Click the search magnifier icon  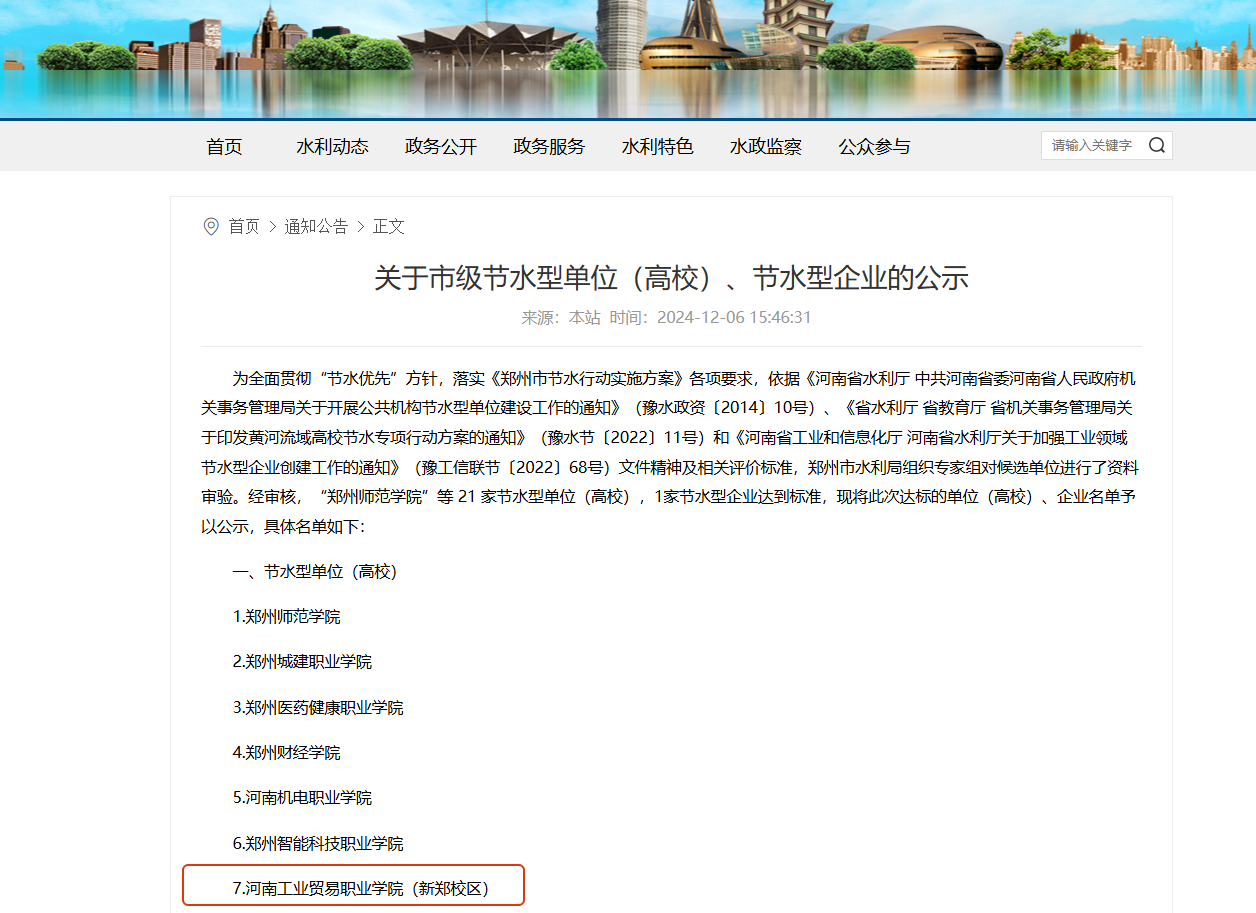[1156, 145]
